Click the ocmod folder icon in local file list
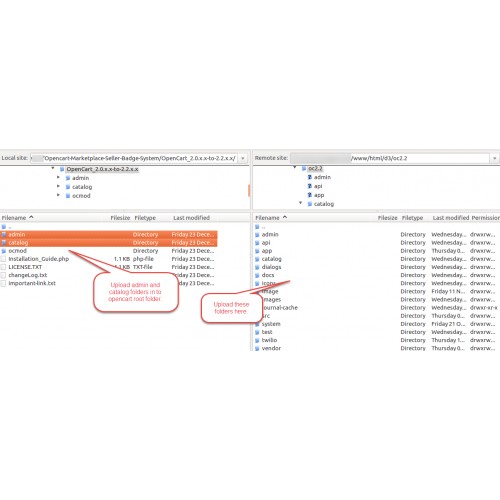Viewport: 500px width, 500px height. (4, 251)
